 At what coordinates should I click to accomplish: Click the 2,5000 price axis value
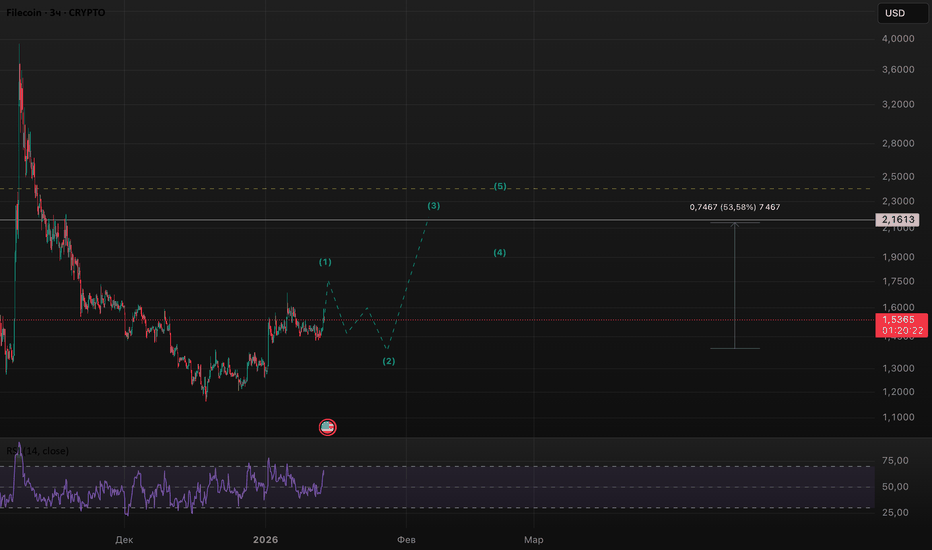click(898, 177)
